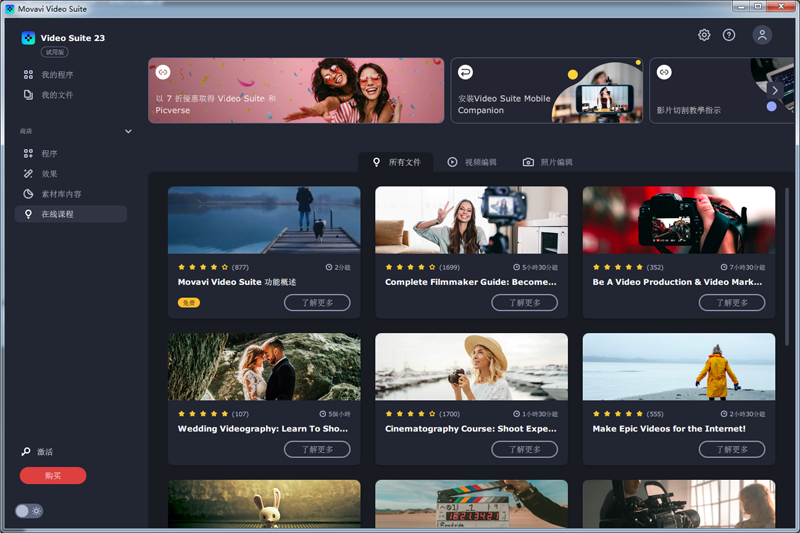Screen dimensions: 800x533
Task: Click the Make Epic Videos course title
Action: point(669,428)
